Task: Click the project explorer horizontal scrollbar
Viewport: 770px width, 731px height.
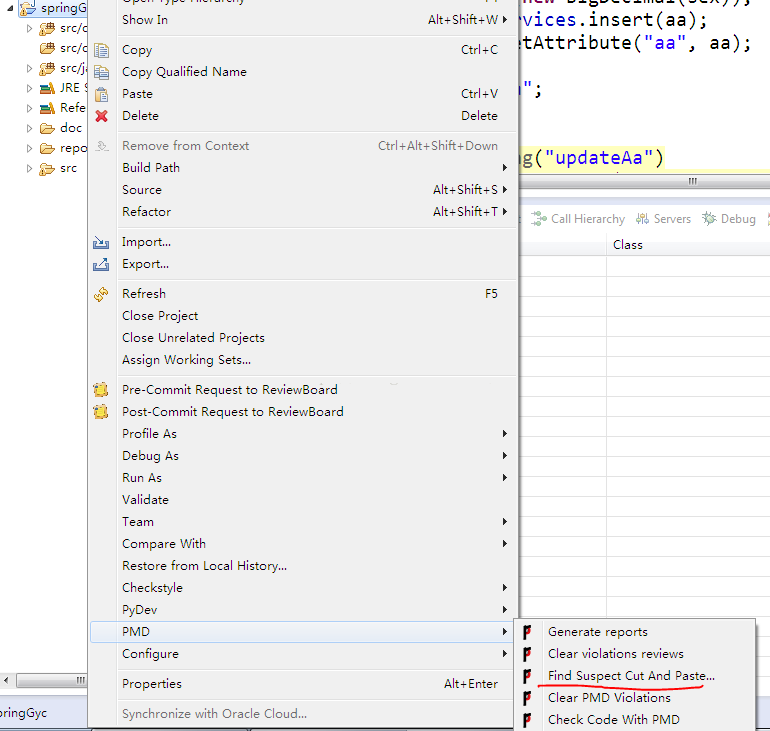Action: coord(51,680)
